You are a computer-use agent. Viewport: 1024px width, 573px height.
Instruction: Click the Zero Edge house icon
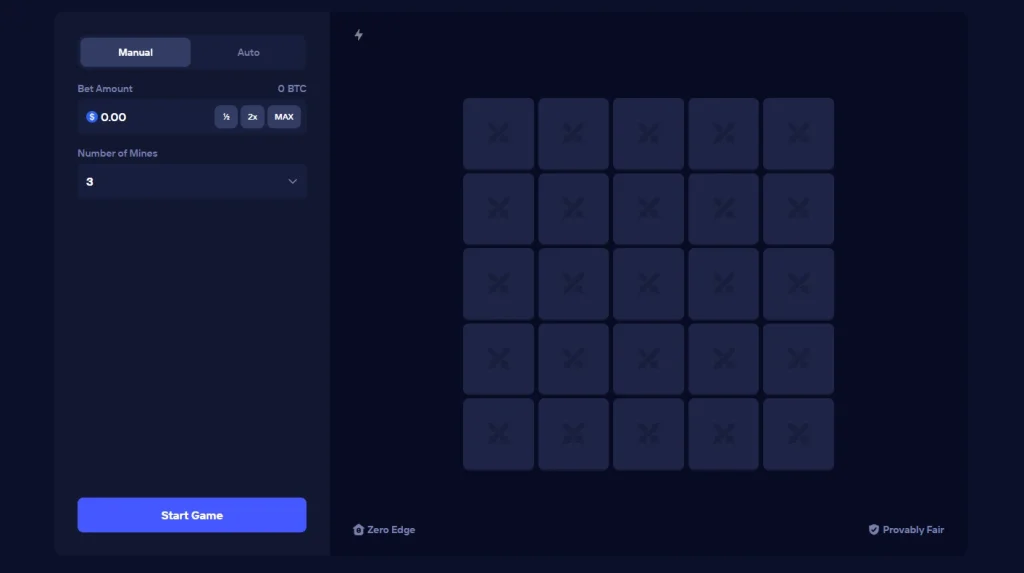(x=359, y=529)
